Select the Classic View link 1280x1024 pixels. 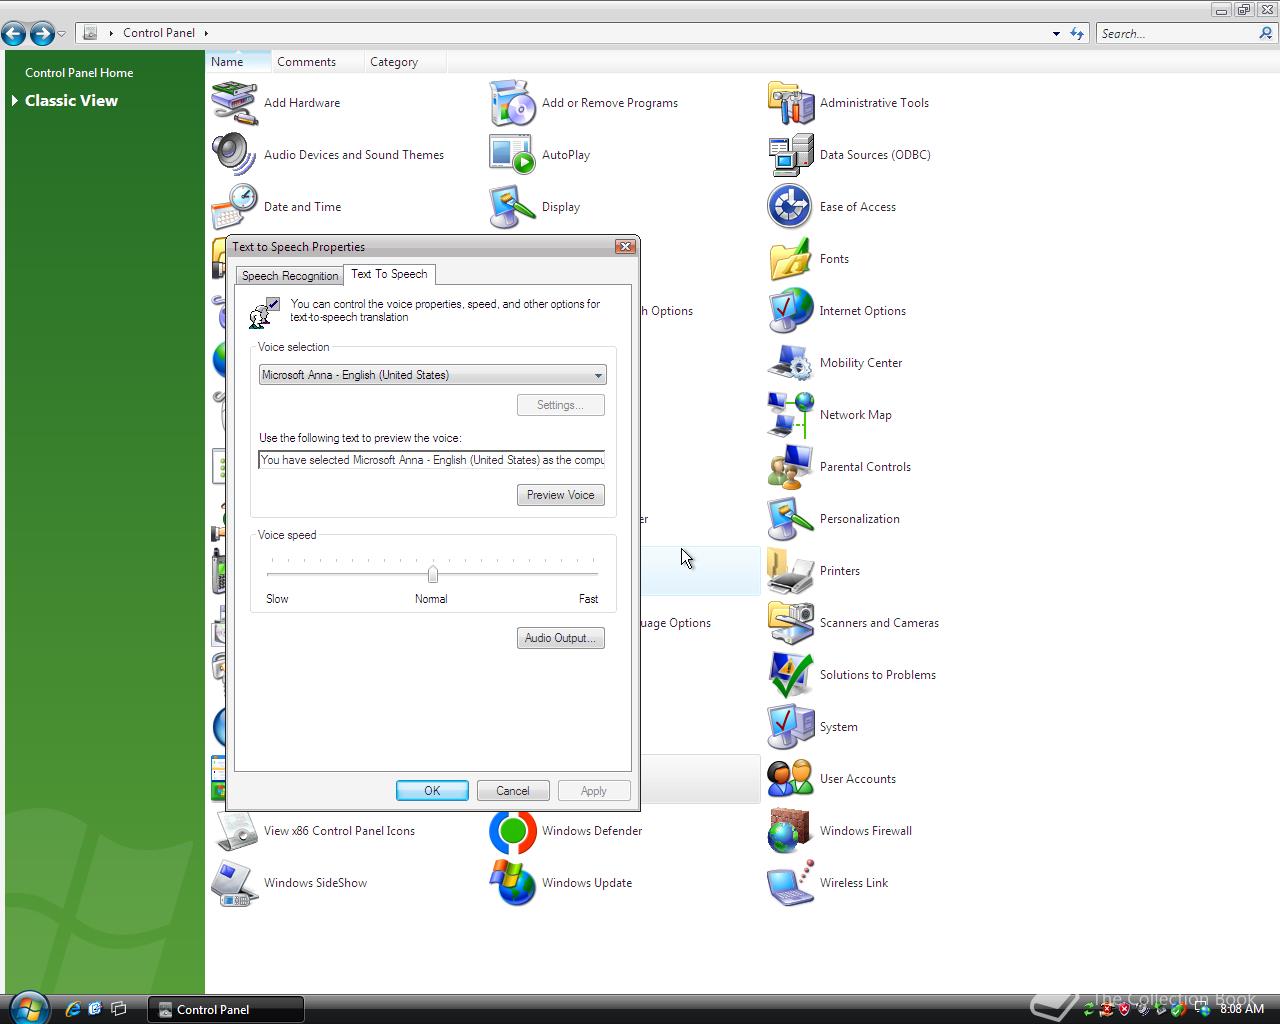coord(71,101)
